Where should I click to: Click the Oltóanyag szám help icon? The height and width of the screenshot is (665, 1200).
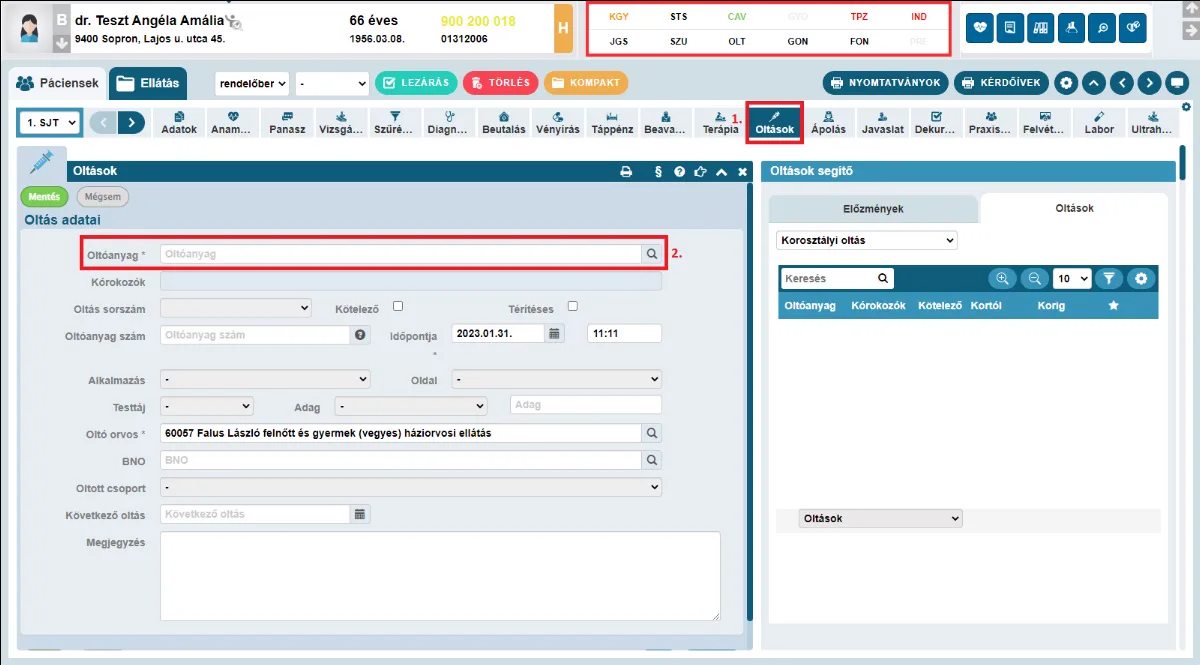(361, 335)
